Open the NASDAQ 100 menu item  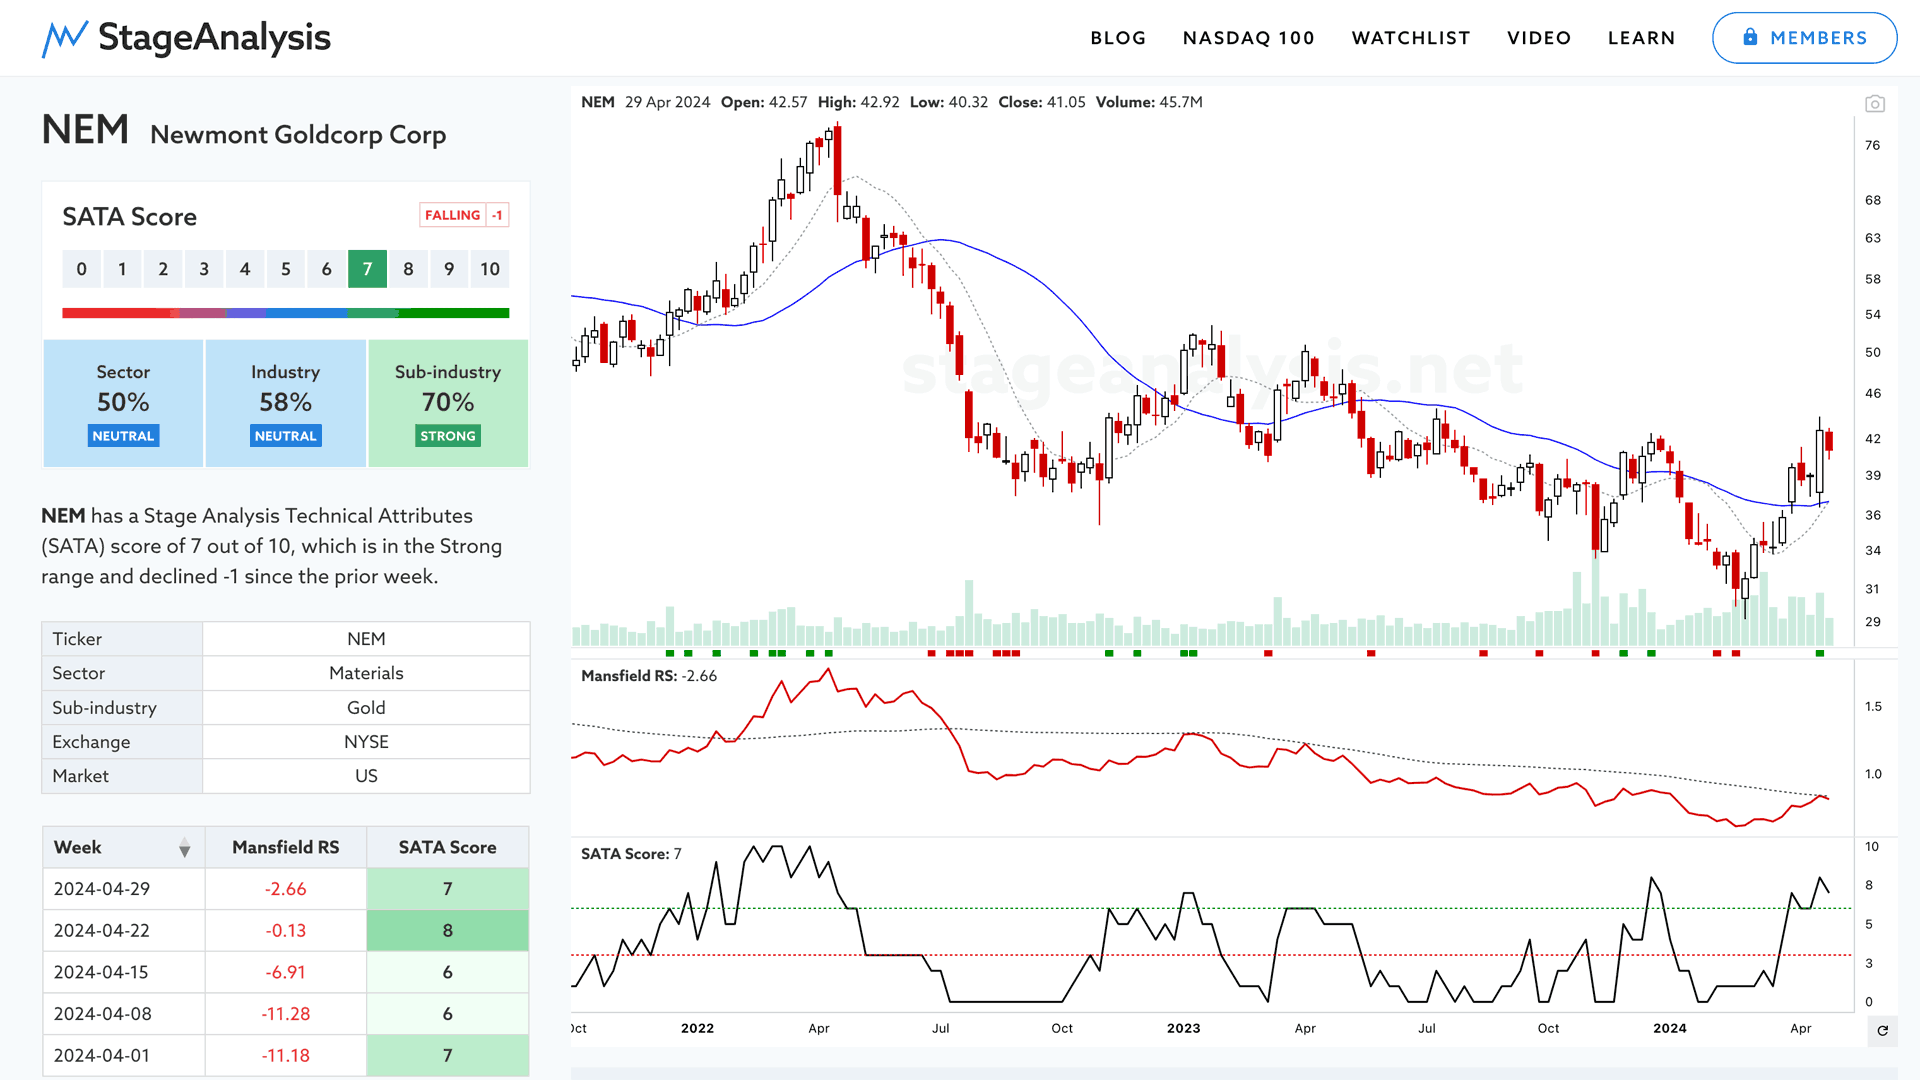point(1248,38)
